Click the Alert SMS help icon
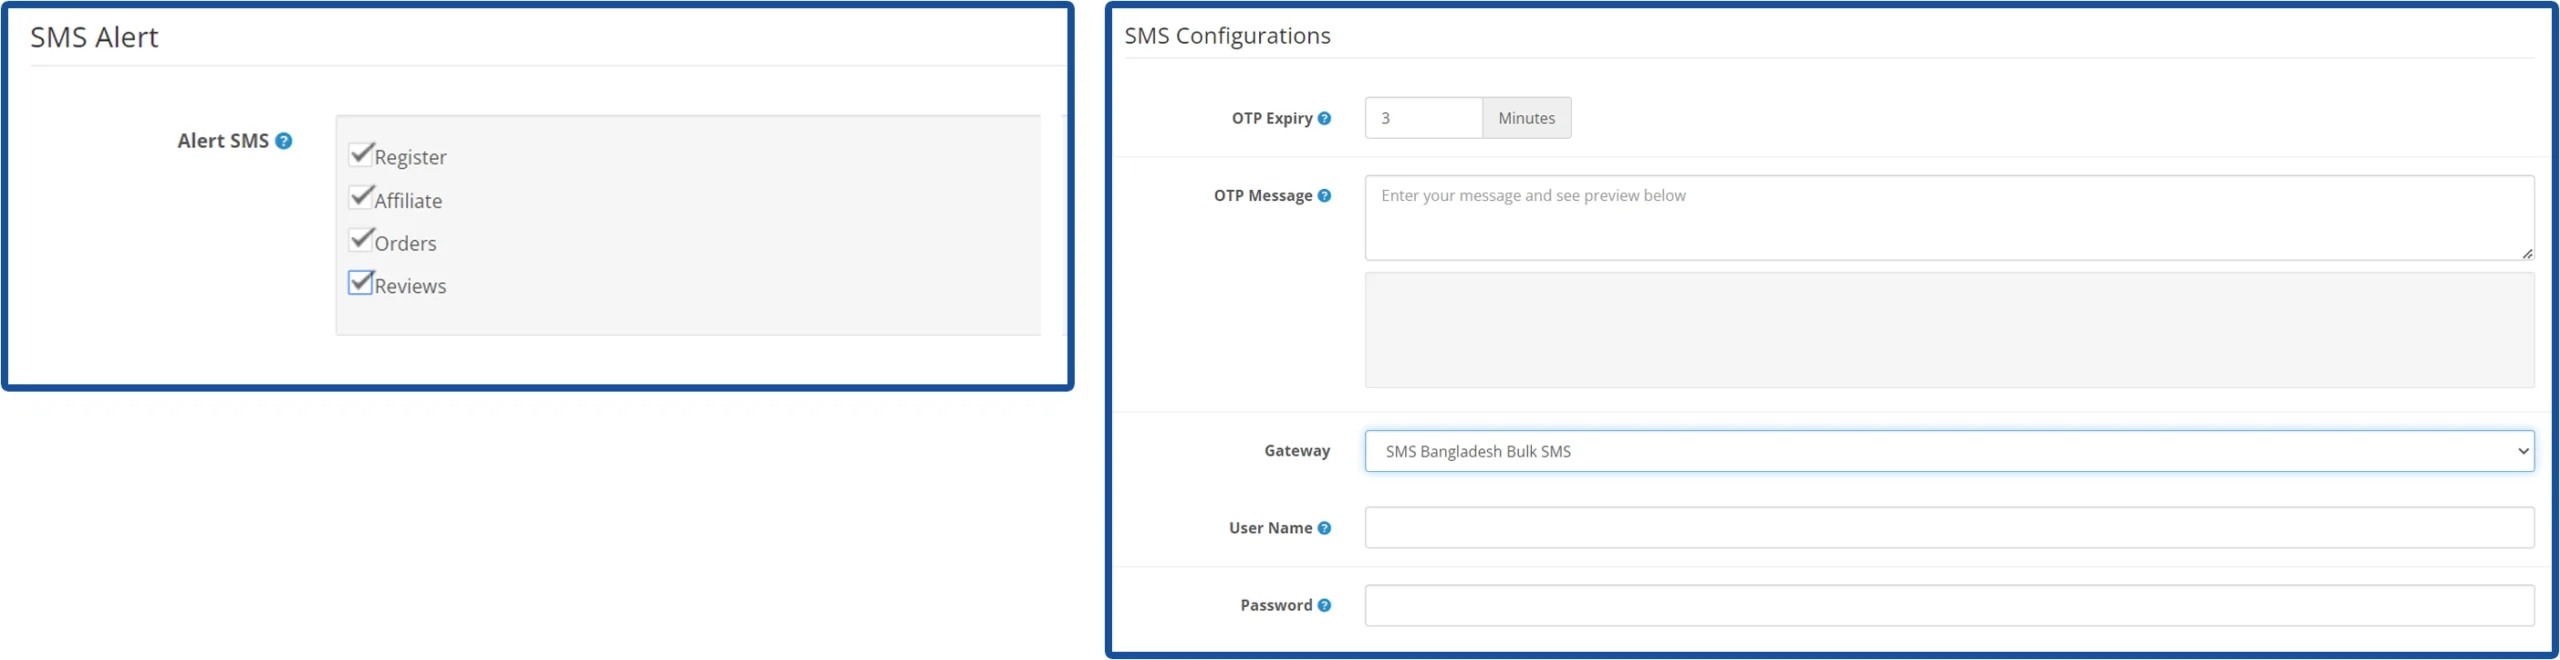 click(x=284, y=141)
